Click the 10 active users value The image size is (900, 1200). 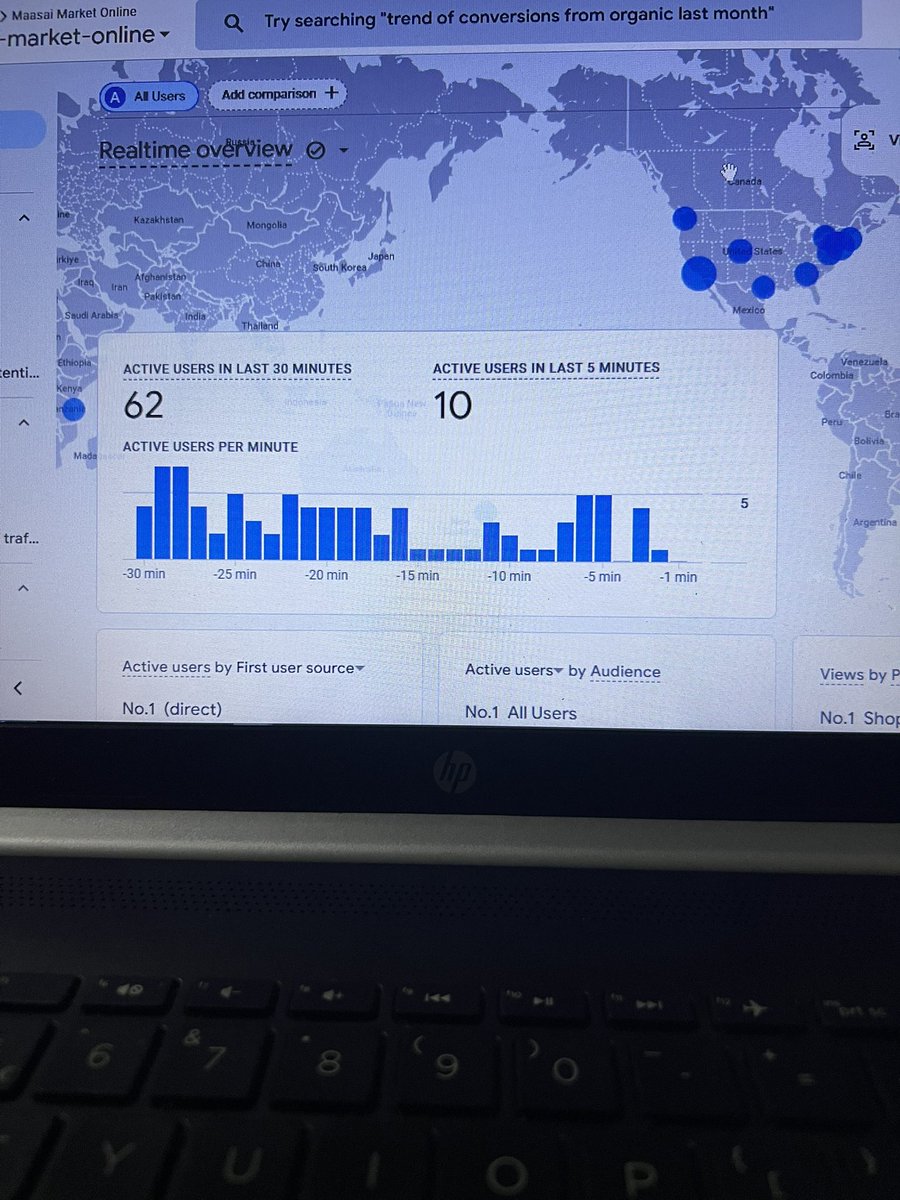(x=453, y=406)
